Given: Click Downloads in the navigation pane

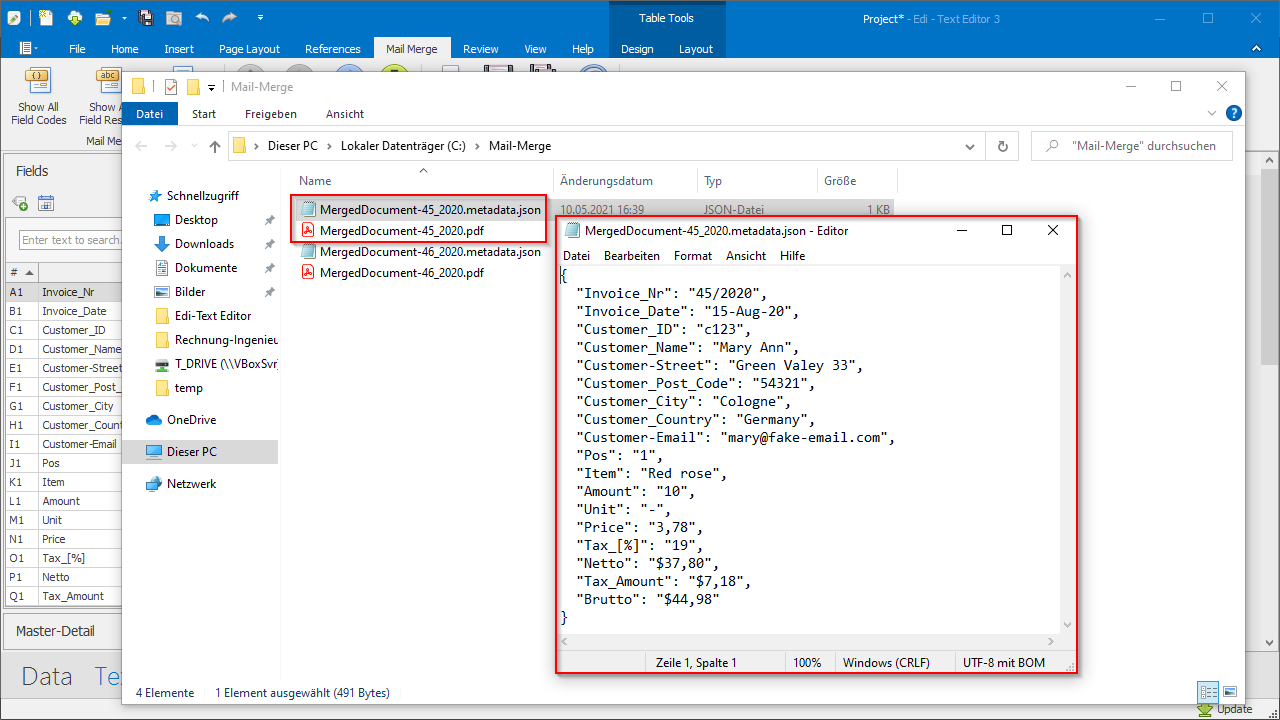Looking at the screenshot, I should pyautogui.click(x=204, y=244).
